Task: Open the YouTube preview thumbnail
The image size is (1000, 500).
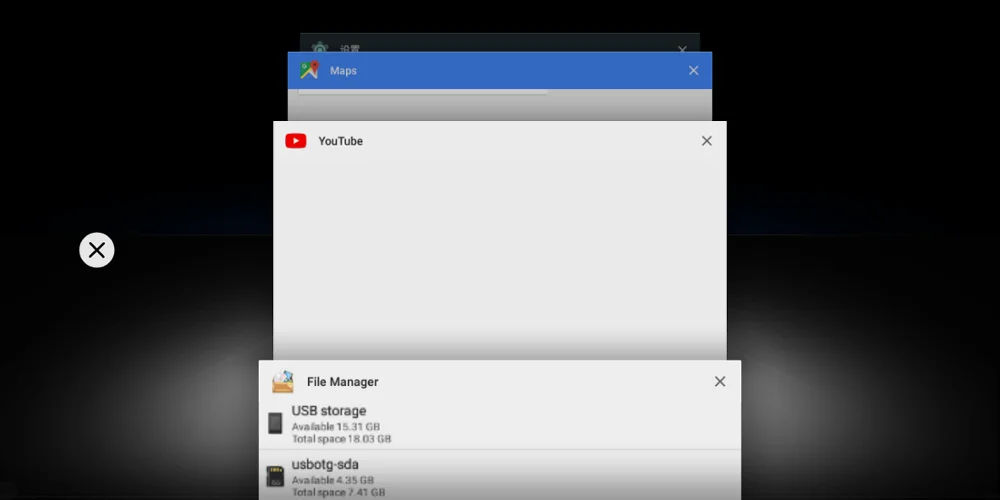Action: click(500, 259)
